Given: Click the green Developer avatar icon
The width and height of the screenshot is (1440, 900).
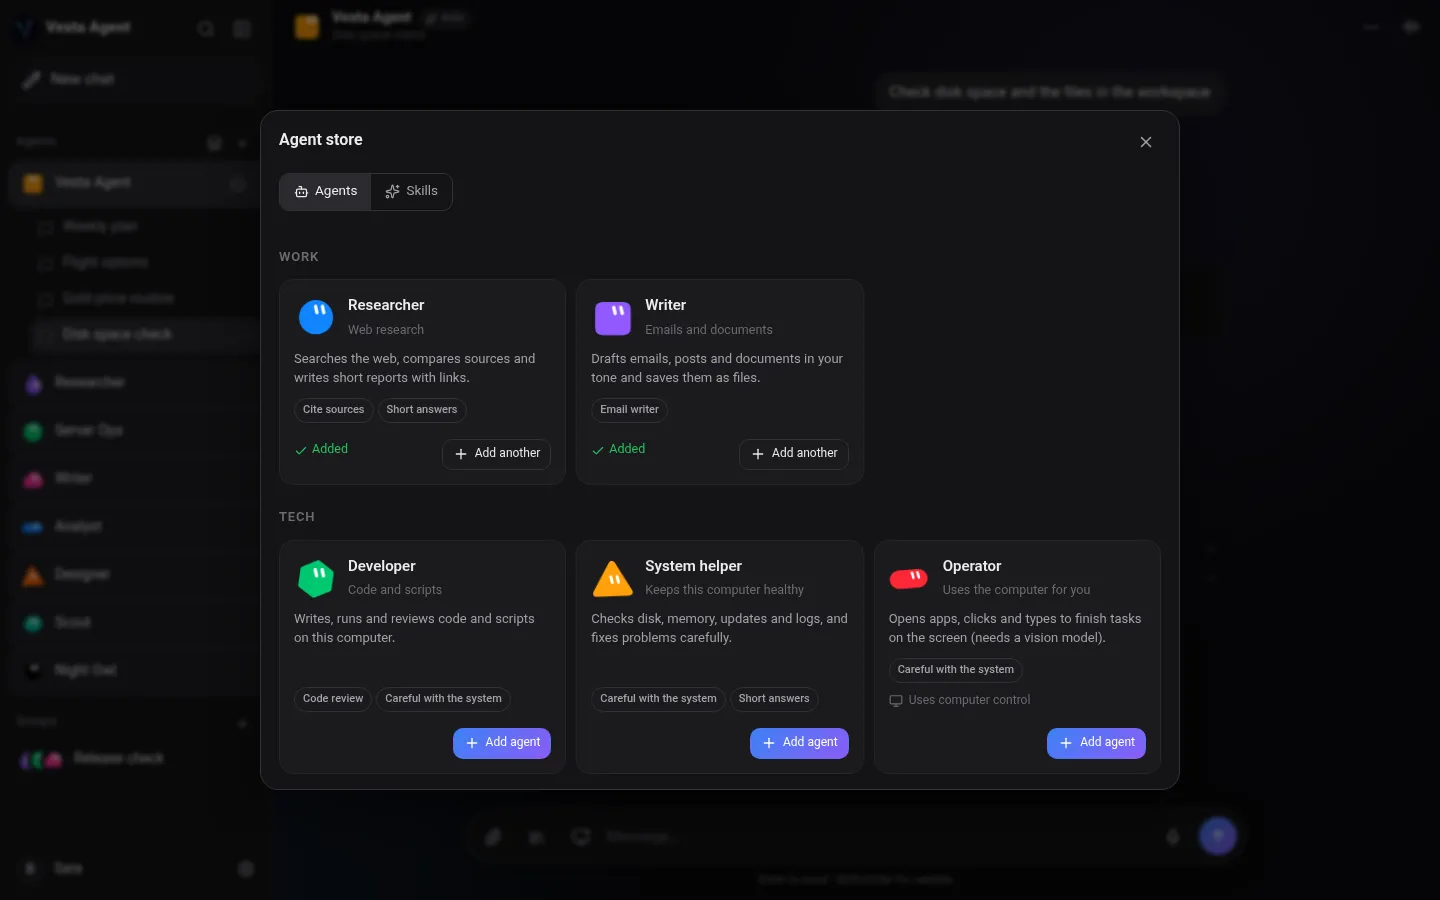Looking at the screenshot, I should pos(316,578).
